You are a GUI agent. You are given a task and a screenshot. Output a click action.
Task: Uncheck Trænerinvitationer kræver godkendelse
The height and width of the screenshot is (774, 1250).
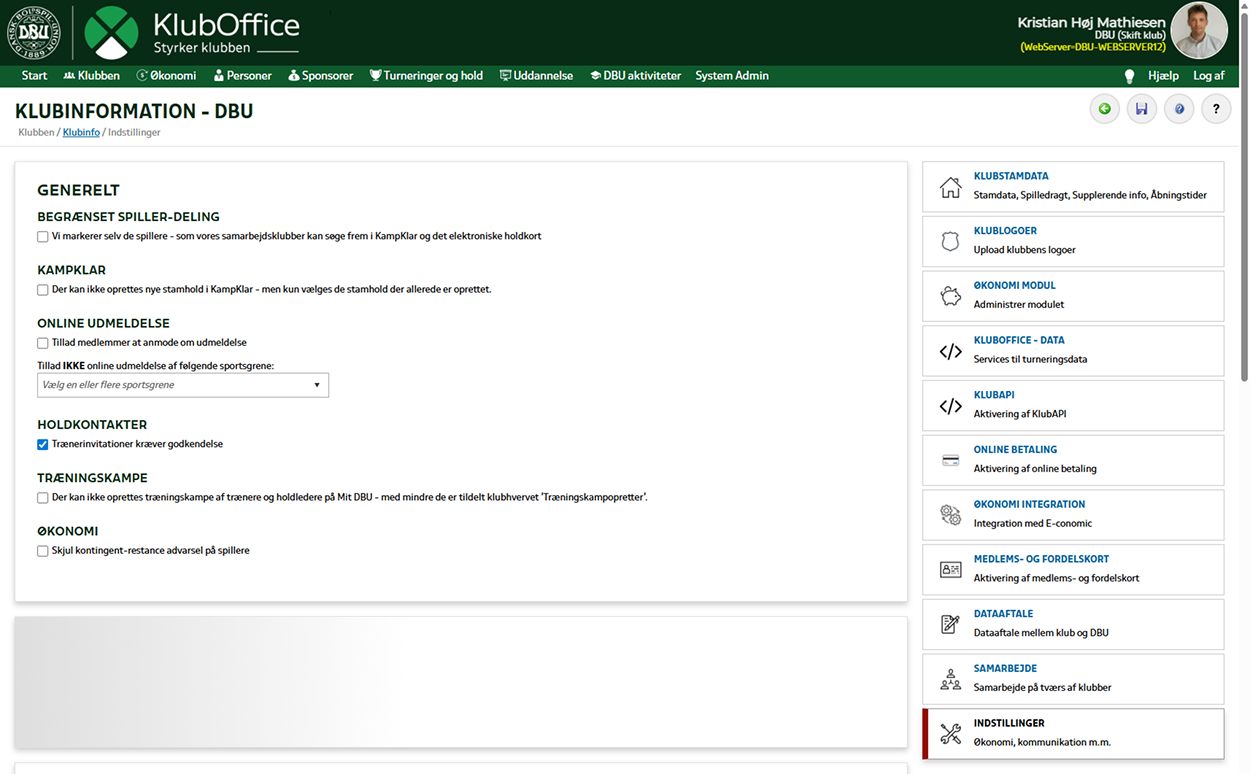pyautogui.click(x=43, y=445)
